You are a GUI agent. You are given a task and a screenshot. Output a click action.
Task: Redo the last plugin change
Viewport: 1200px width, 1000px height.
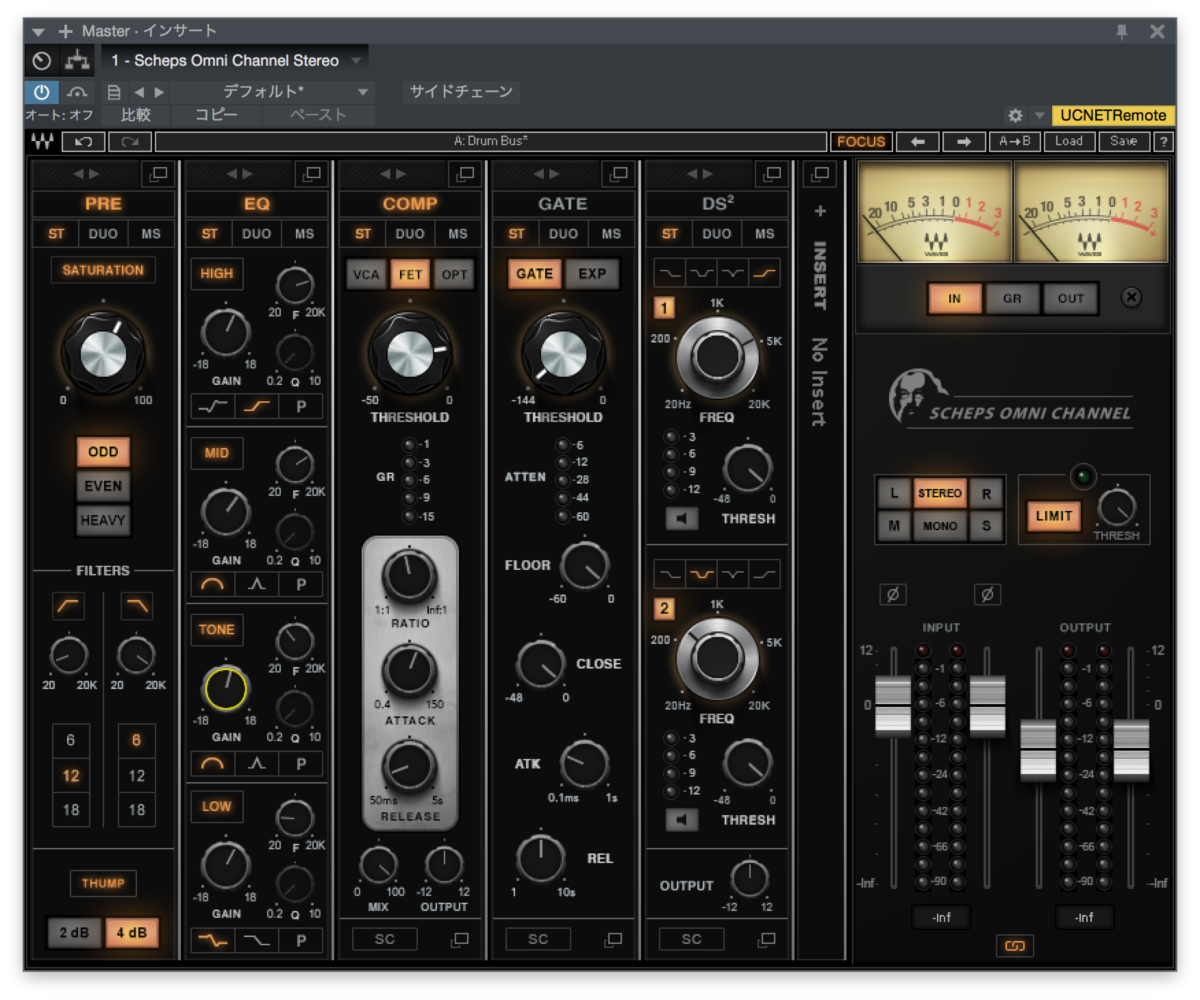point(130,141)
